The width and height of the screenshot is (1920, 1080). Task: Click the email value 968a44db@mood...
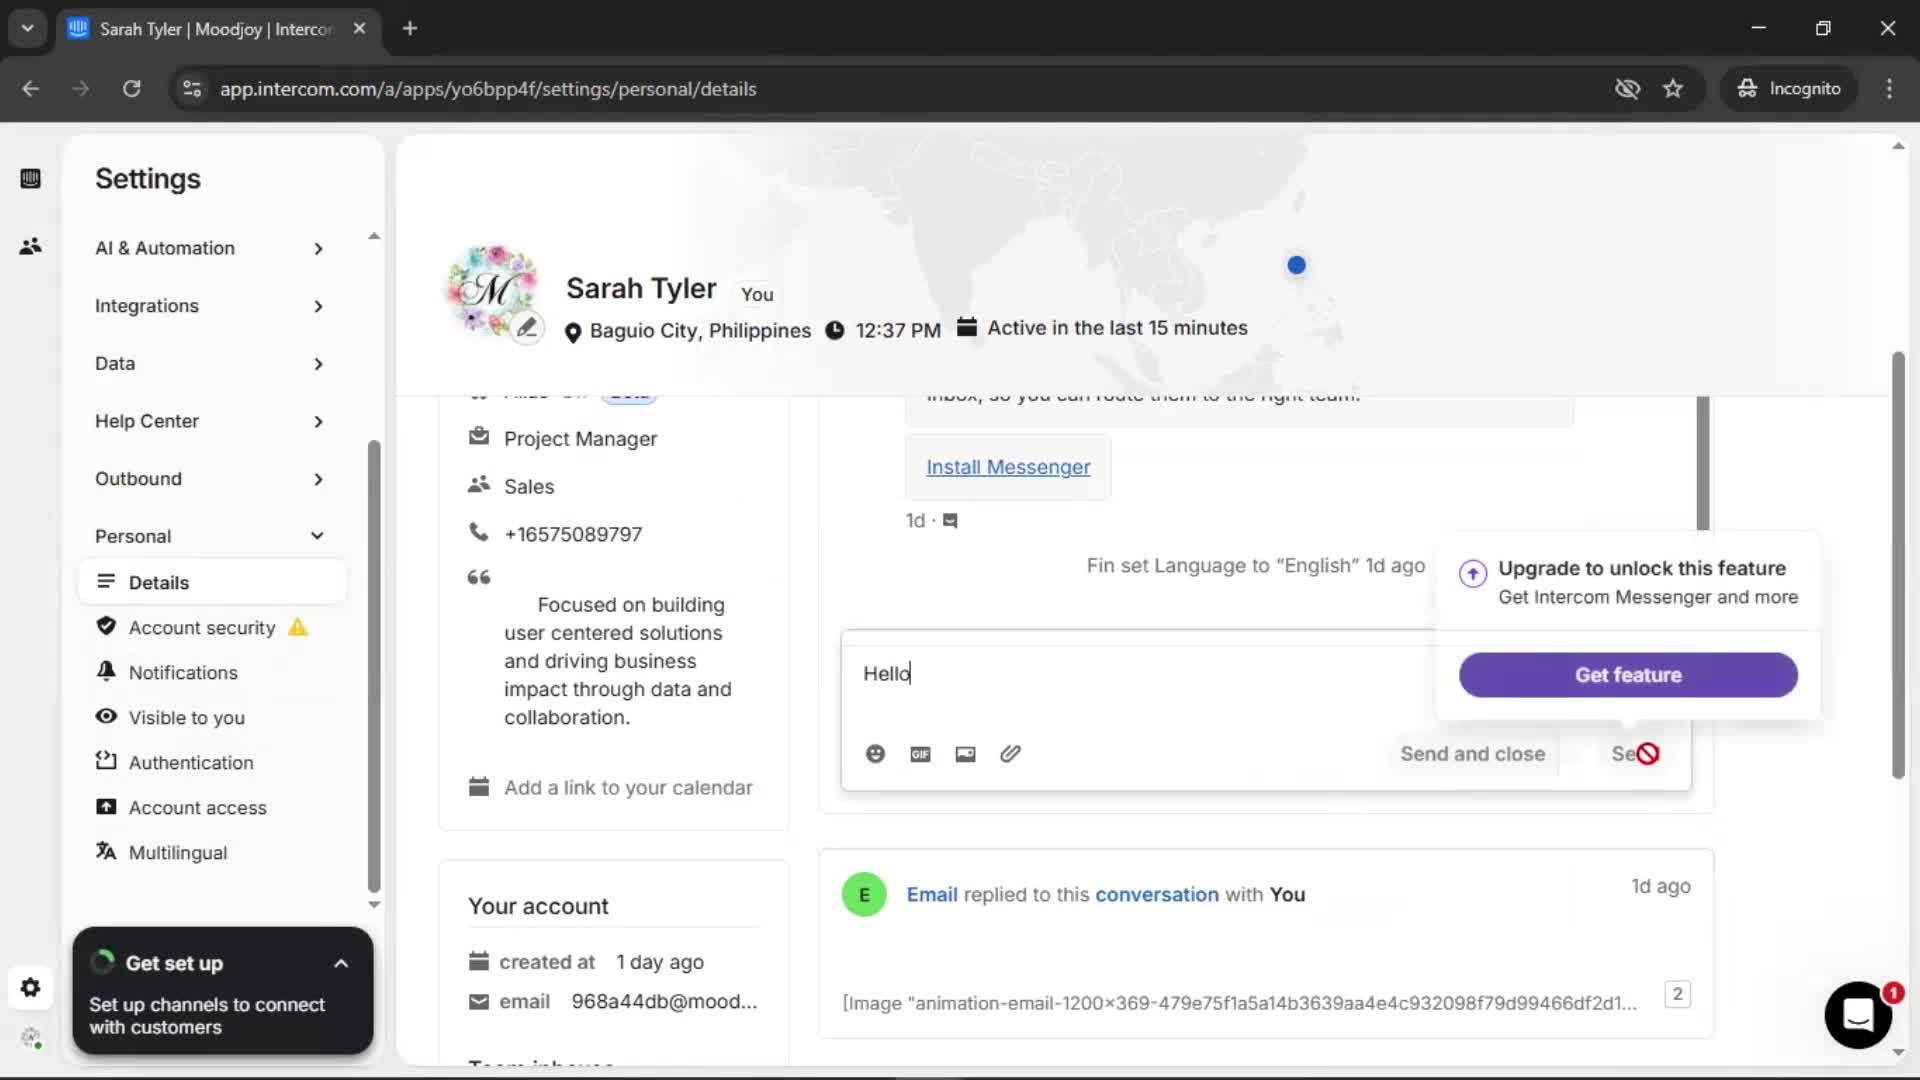pyautogui.click(x=664, y=1002)
